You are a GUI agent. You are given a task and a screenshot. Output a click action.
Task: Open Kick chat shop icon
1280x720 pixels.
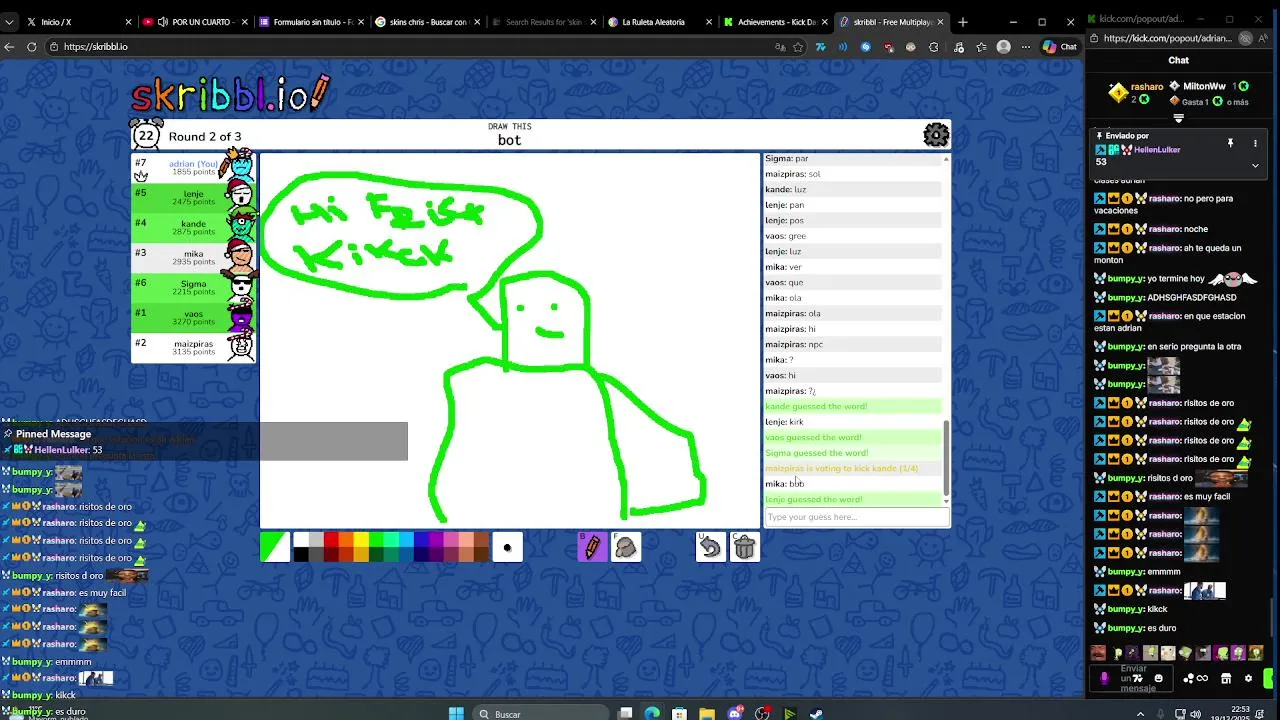coord(1226,678)
